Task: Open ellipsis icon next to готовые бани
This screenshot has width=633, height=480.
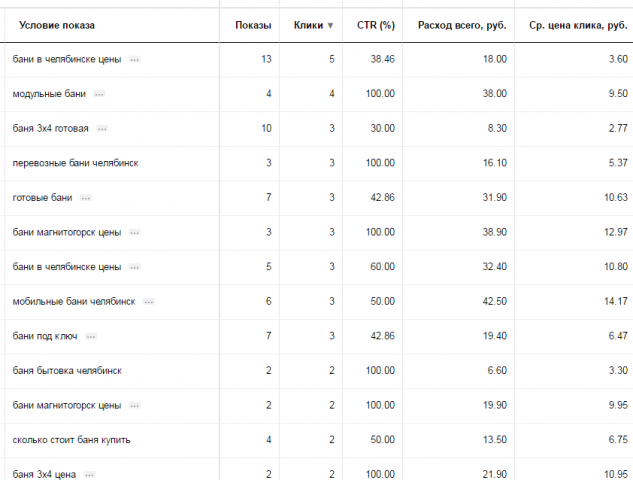Action: pos(86,198)
